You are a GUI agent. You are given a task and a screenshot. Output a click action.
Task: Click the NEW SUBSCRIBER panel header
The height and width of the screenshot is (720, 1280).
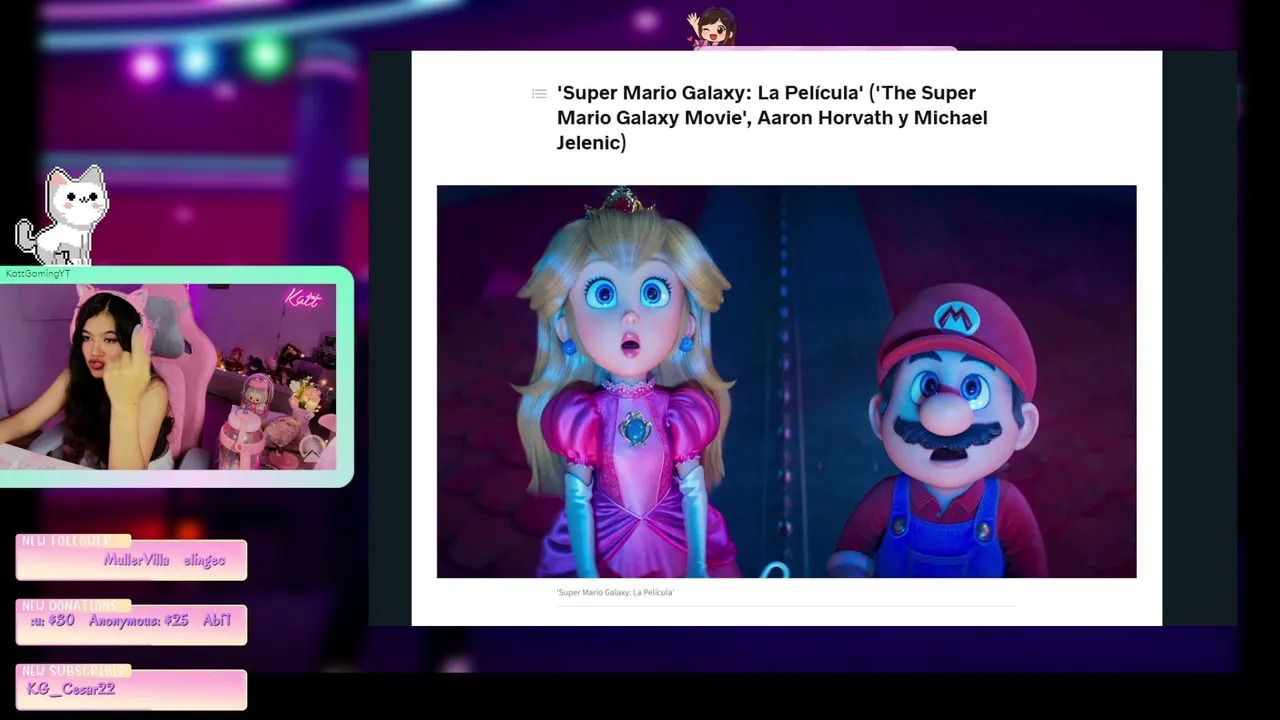coord(73,671)
